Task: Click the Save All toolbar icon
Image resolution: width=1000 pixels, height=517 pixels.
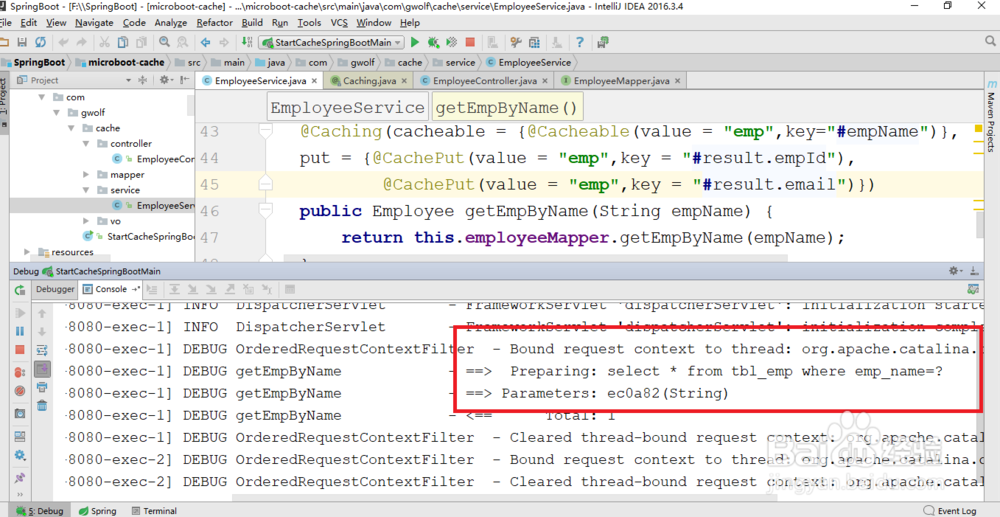Action: 22,43
